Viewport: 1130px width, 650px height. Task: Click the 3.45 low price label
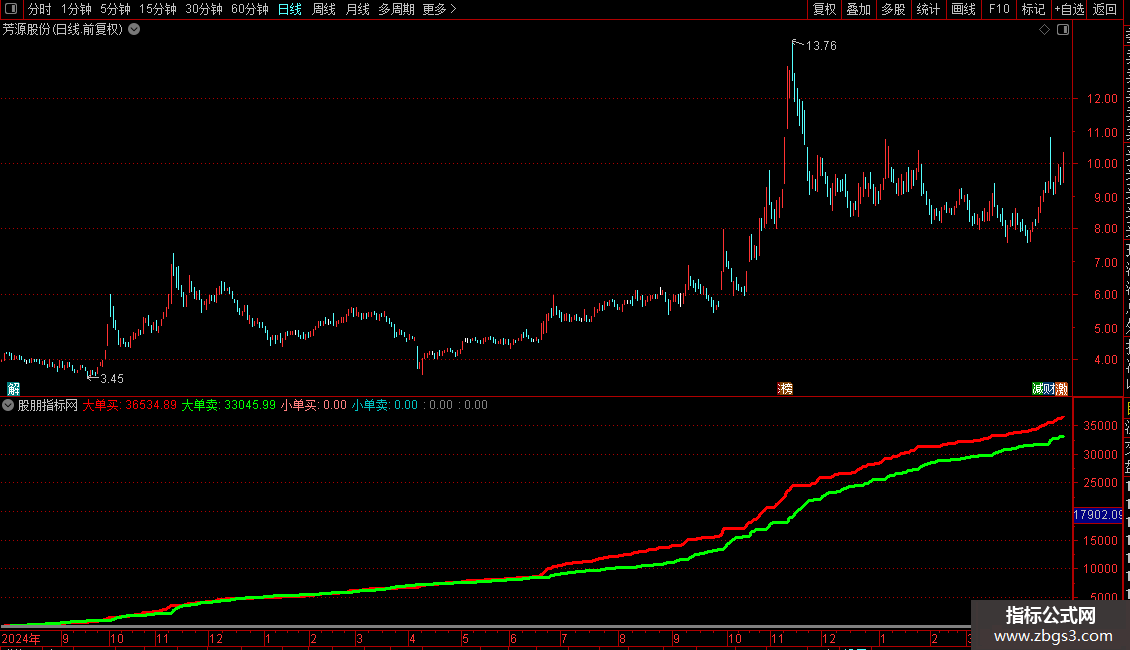click(x=112, y=378)
